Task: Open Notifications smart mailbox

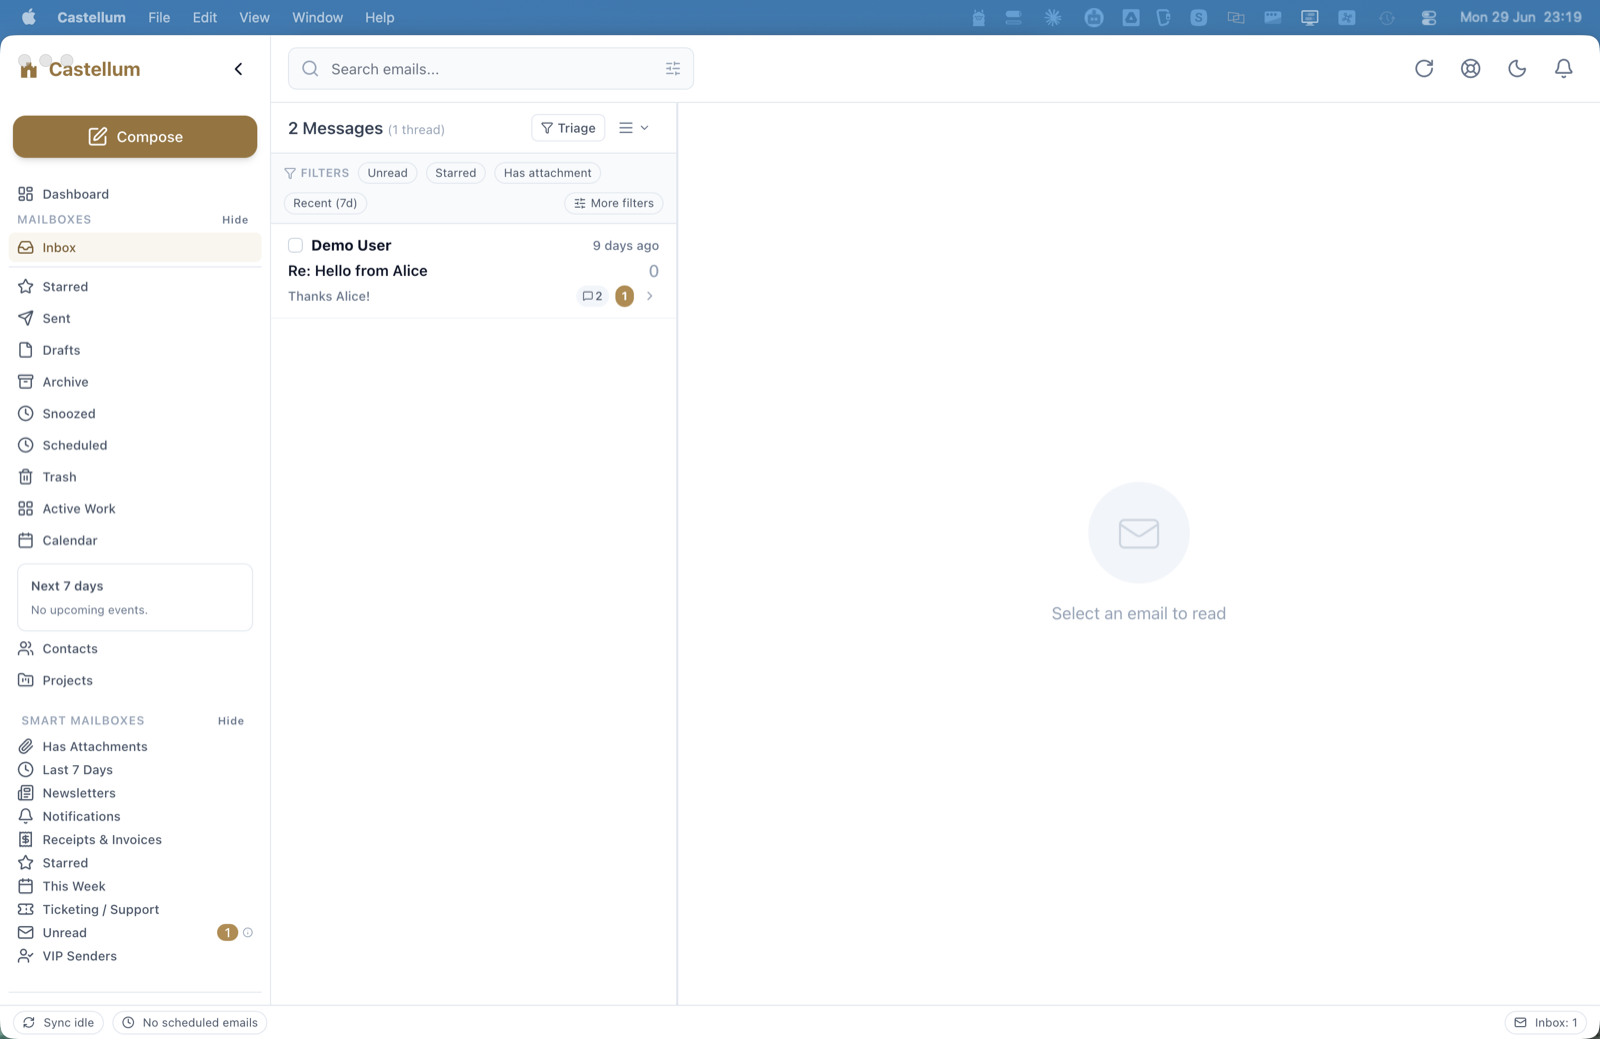Action: pos(135,817)
